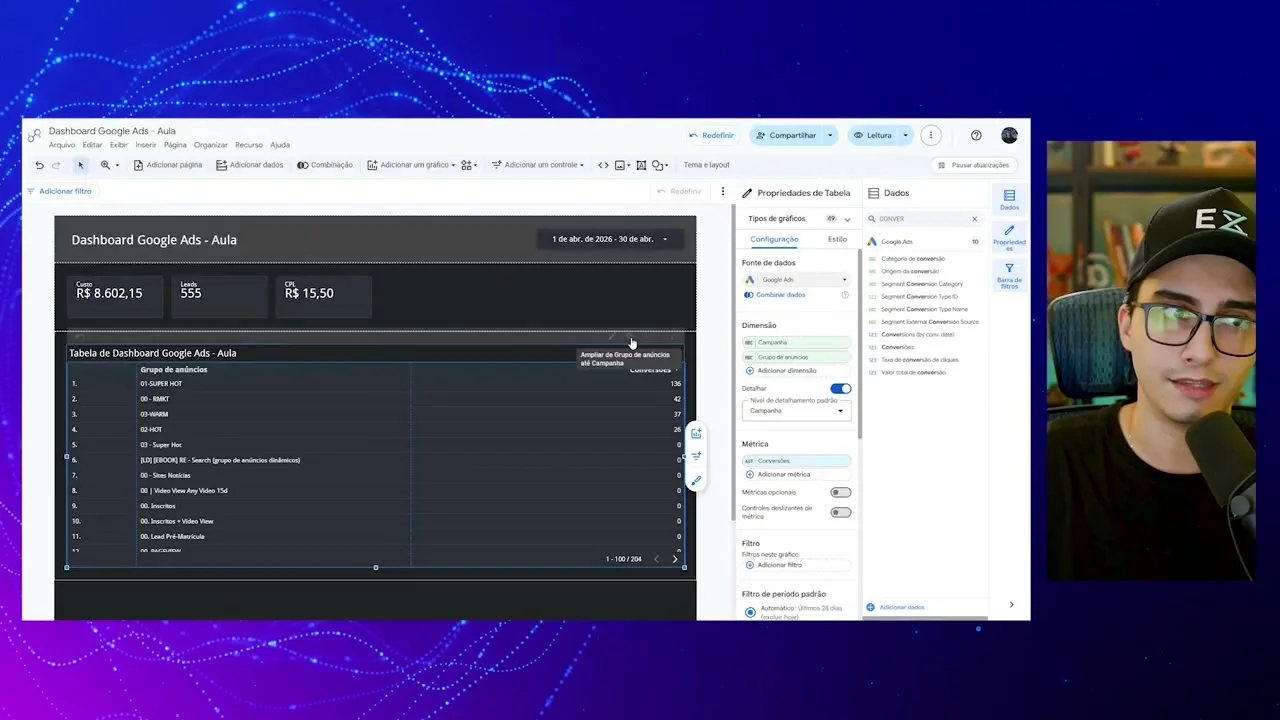
Task: Open the help question mark icon
Action: [x=976, y=135]
